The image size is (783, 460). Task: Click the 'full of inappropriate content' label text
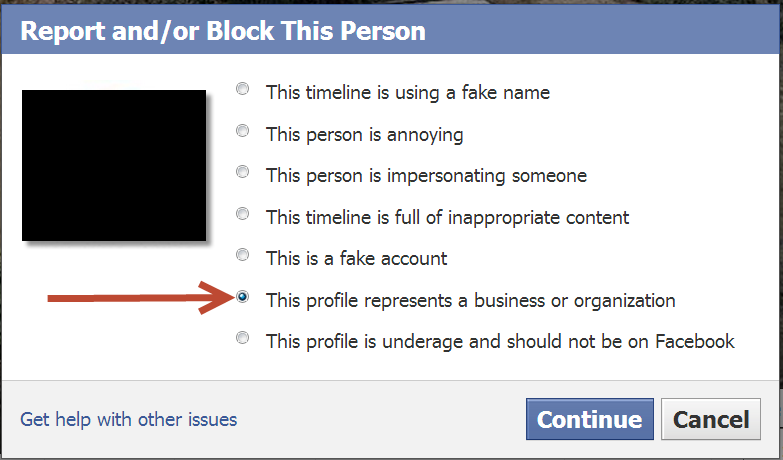click(x=447, y=217)
